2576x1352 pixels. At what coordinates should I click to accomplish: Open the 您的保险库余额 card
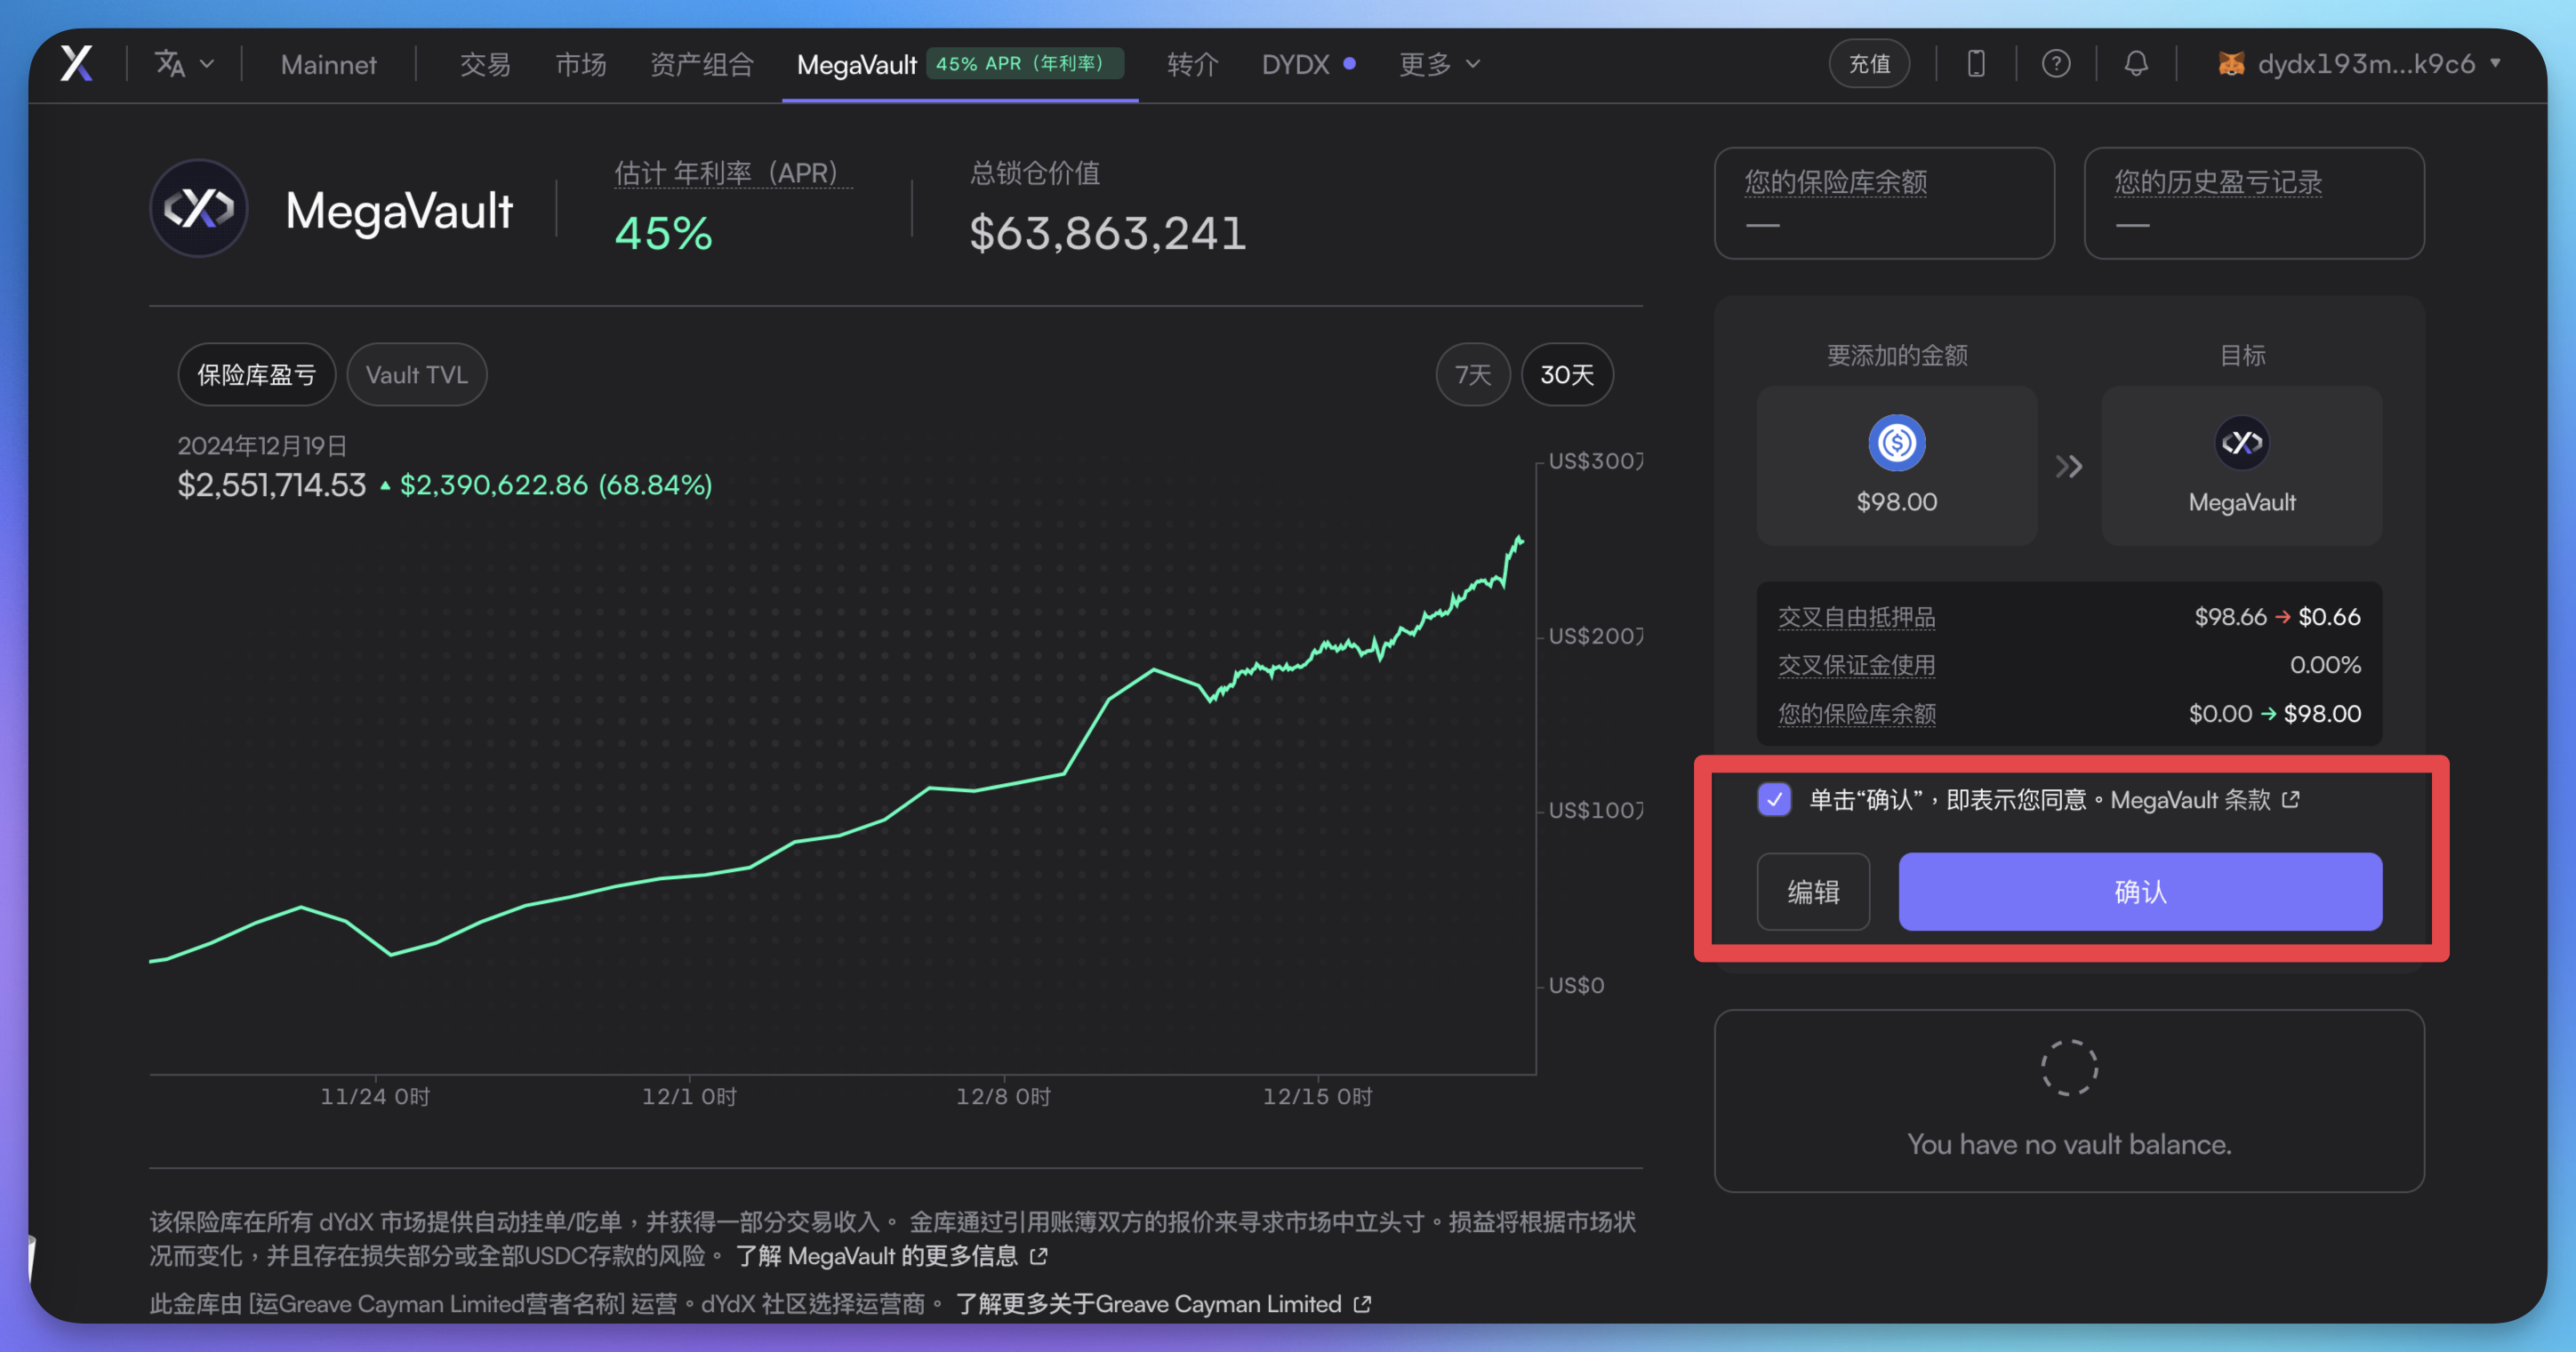pos(1884,203)
